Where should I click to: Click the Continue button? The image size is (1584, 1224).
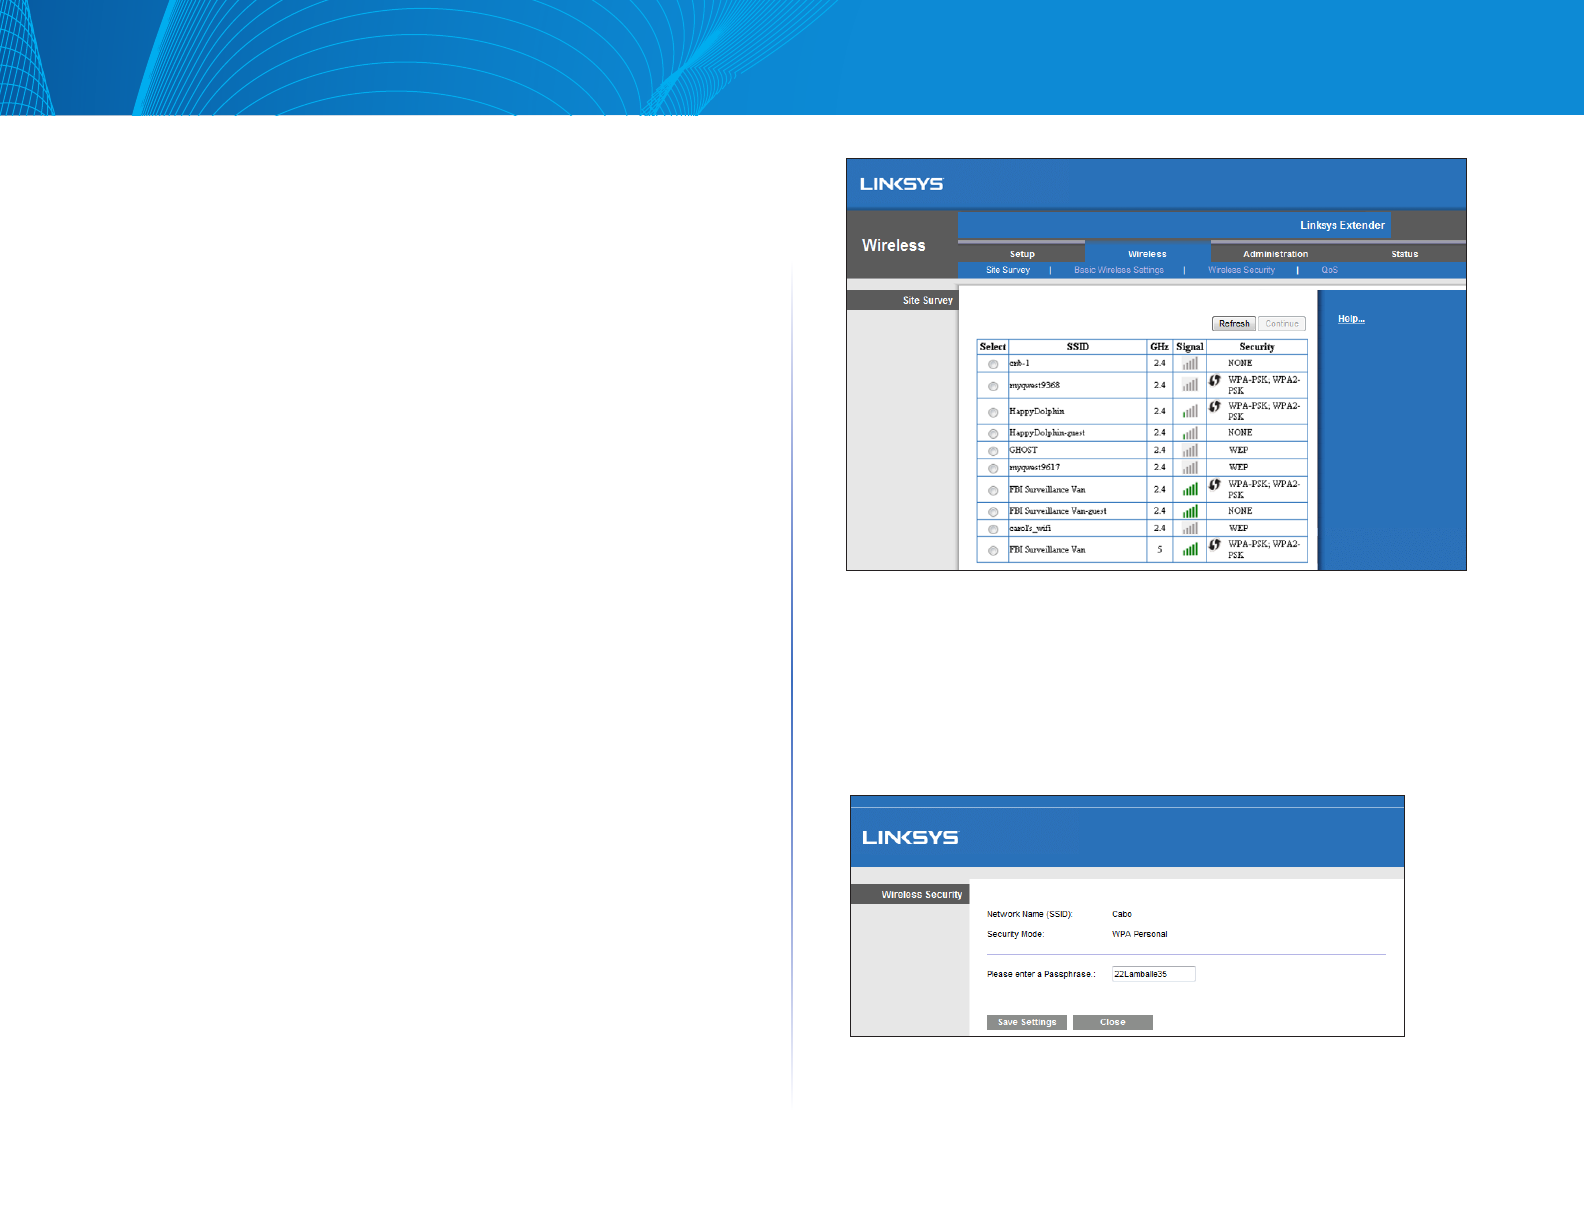coord(1282,324)
